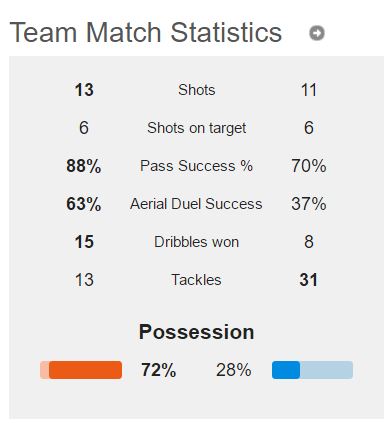The image size is (392, 436).
Task: Click the Possession heading
Action: pos(196,332)
